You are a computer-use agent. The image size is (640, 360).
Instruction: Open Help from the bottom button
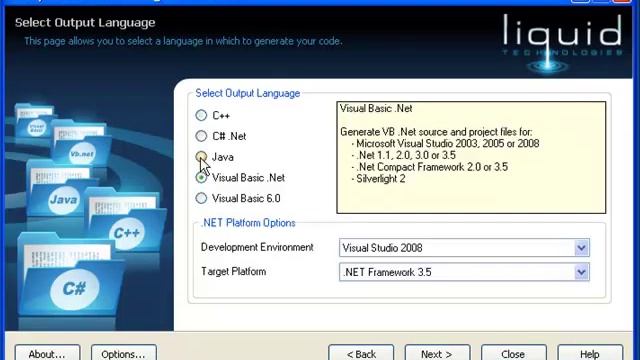[x=590, y=353]
